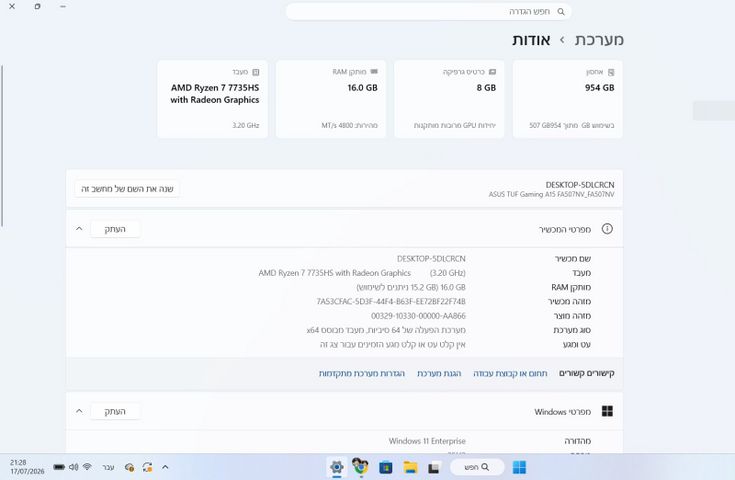Open Wi-Fi network settings from tray
This screenshot has height=480, width=735.
coord(87,467)
